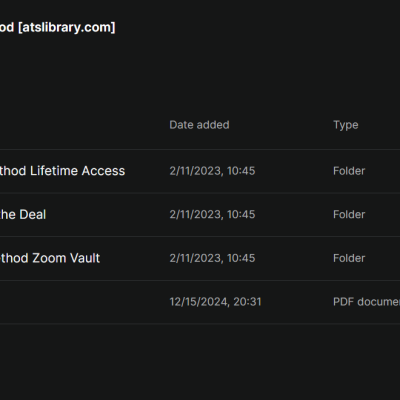This screenshot has height=400, width=400.
Task: Click Folder type in Zoom Vault row
Action: (x=349, y=258)
